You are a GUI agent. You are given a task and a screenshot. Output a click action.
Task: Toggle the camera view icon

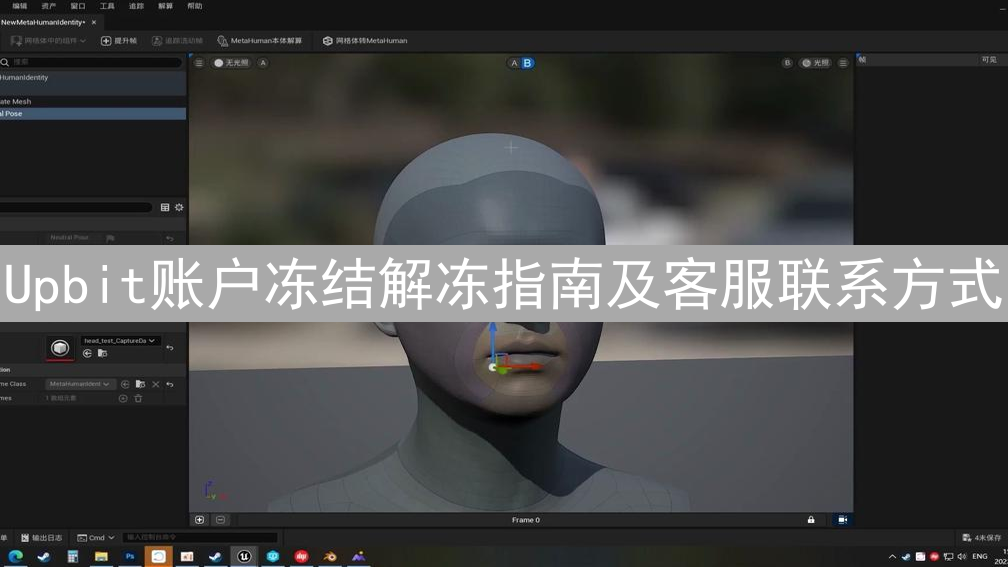pyautogui.click(x=842, y=519)
